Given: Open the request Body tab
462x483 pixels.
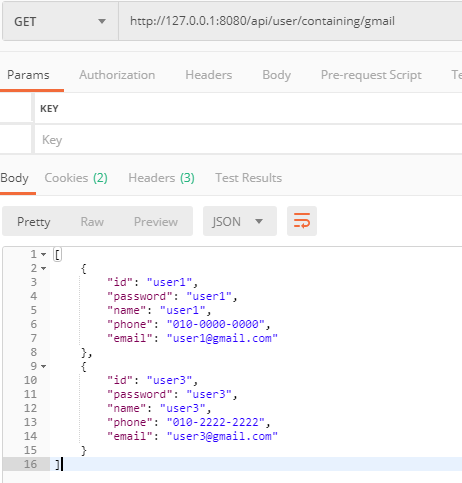Looking at the screenshot, I should 277,75.
